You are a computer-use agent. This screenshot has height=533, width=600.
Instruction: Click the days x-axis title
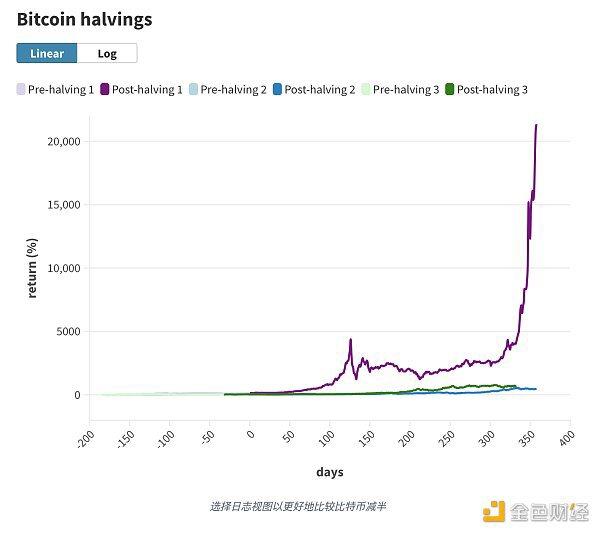click(329, 472)
